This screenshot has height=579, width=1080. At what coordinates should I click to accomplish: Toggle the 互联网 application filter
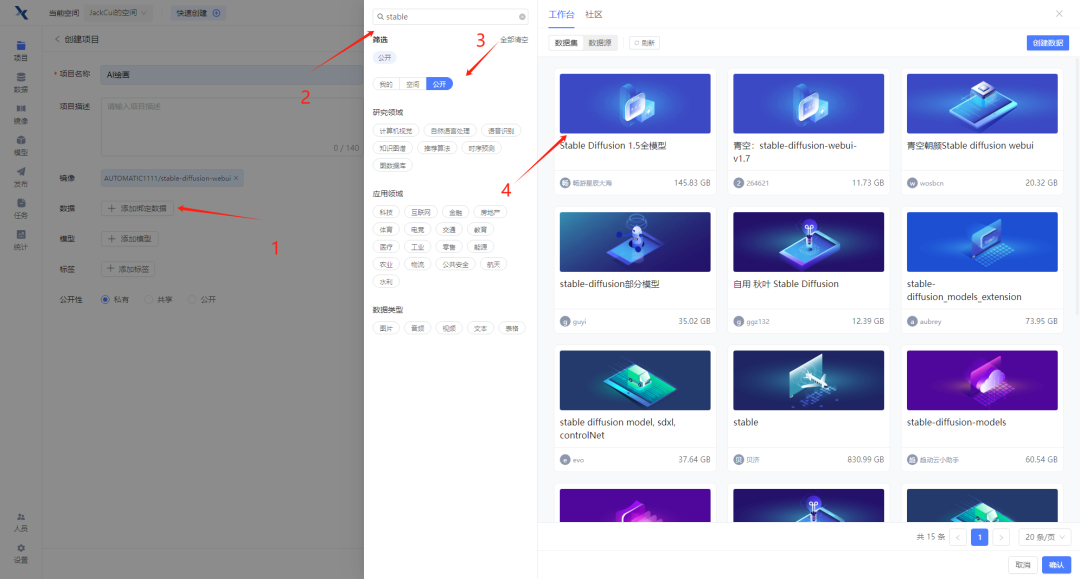(x=420, y=213)
